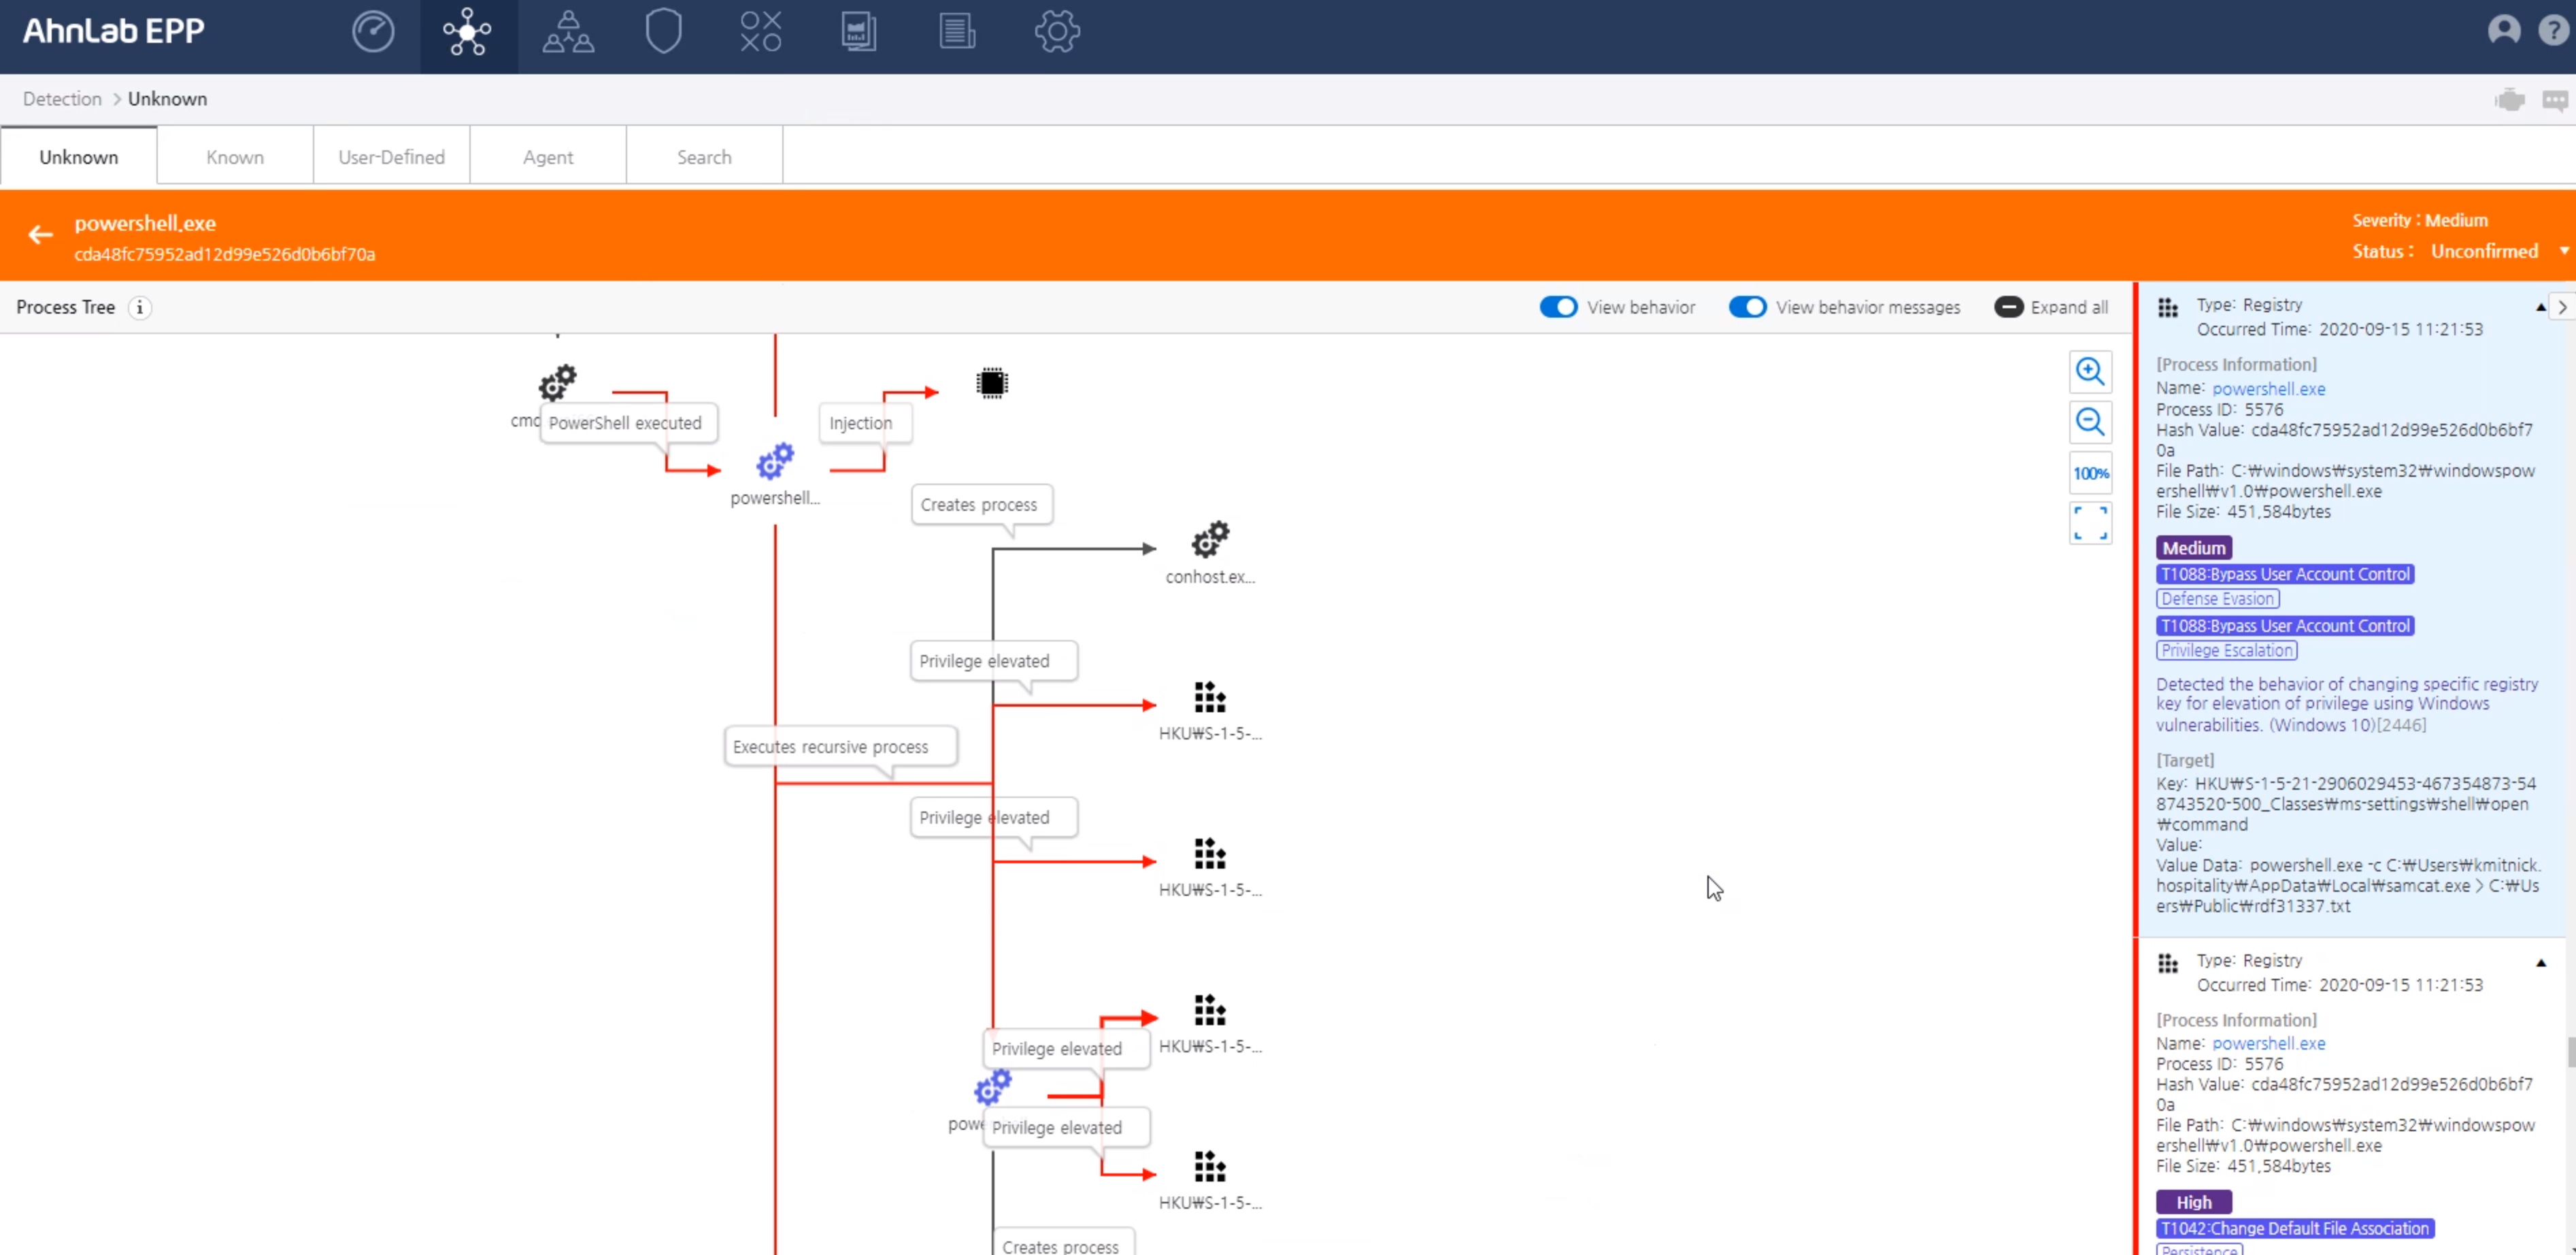Select the third HKU registry node
Screen dimensions: 2576x1255
[1209, 1010]
